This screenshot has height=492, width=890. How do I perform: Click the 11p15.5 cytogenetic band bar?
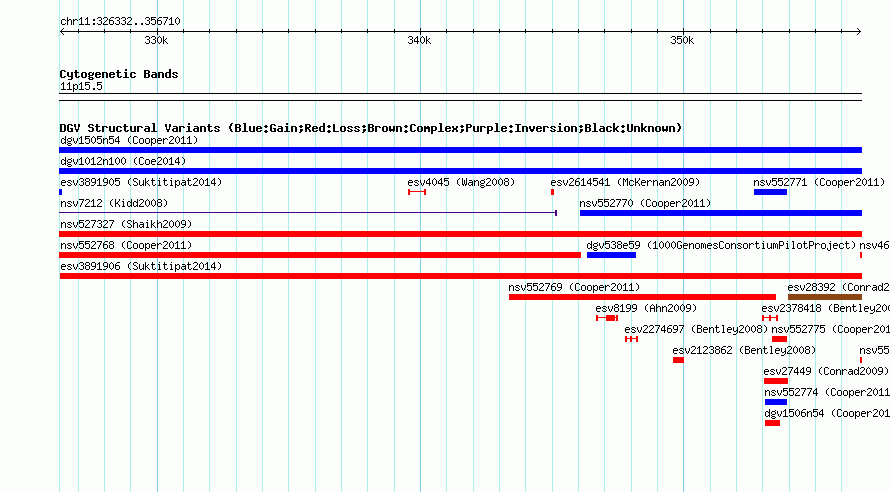pyautogui.click(x=460, y=97)
